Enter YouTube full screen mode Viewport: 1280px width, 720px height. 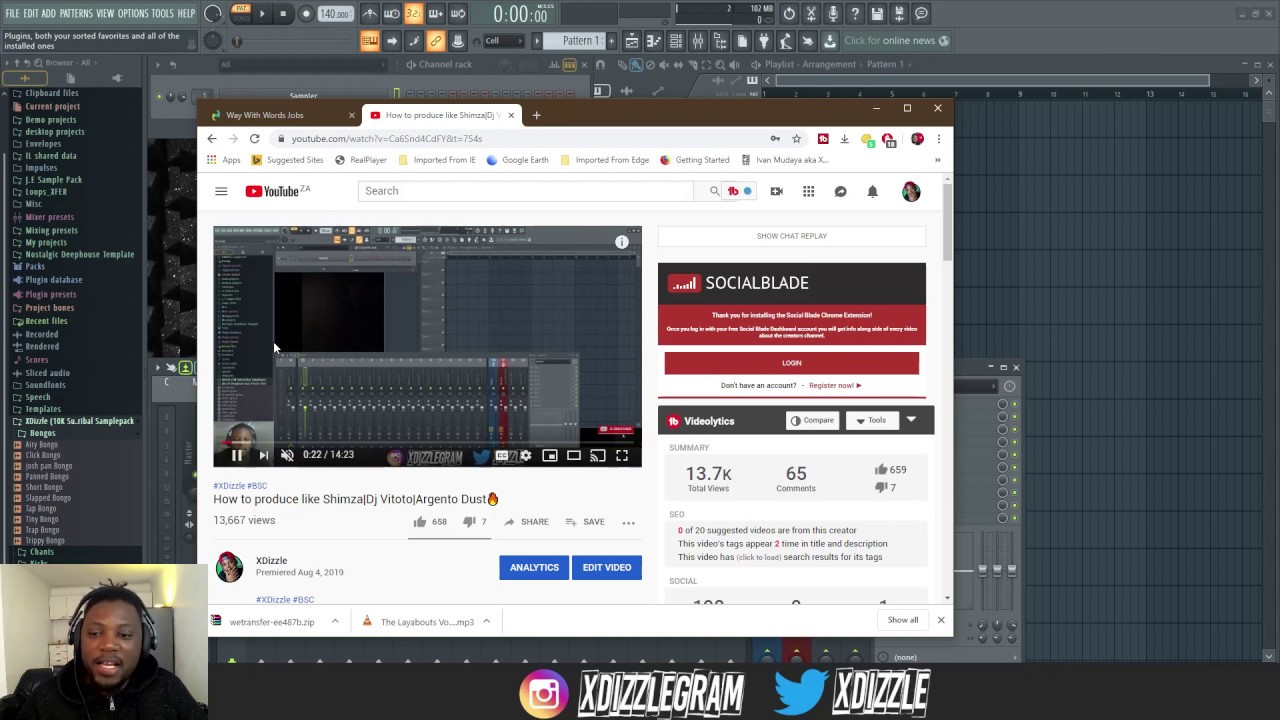click(622, 456)
